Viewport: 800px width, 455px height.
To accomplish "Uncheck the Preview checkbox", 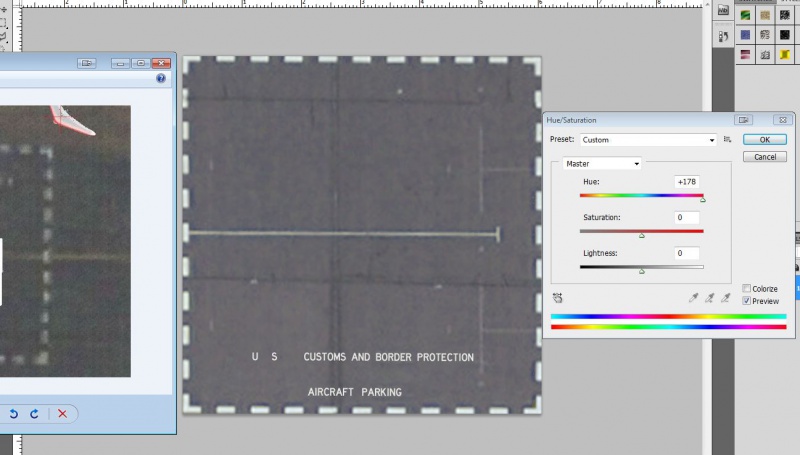I will coord(746,301).
